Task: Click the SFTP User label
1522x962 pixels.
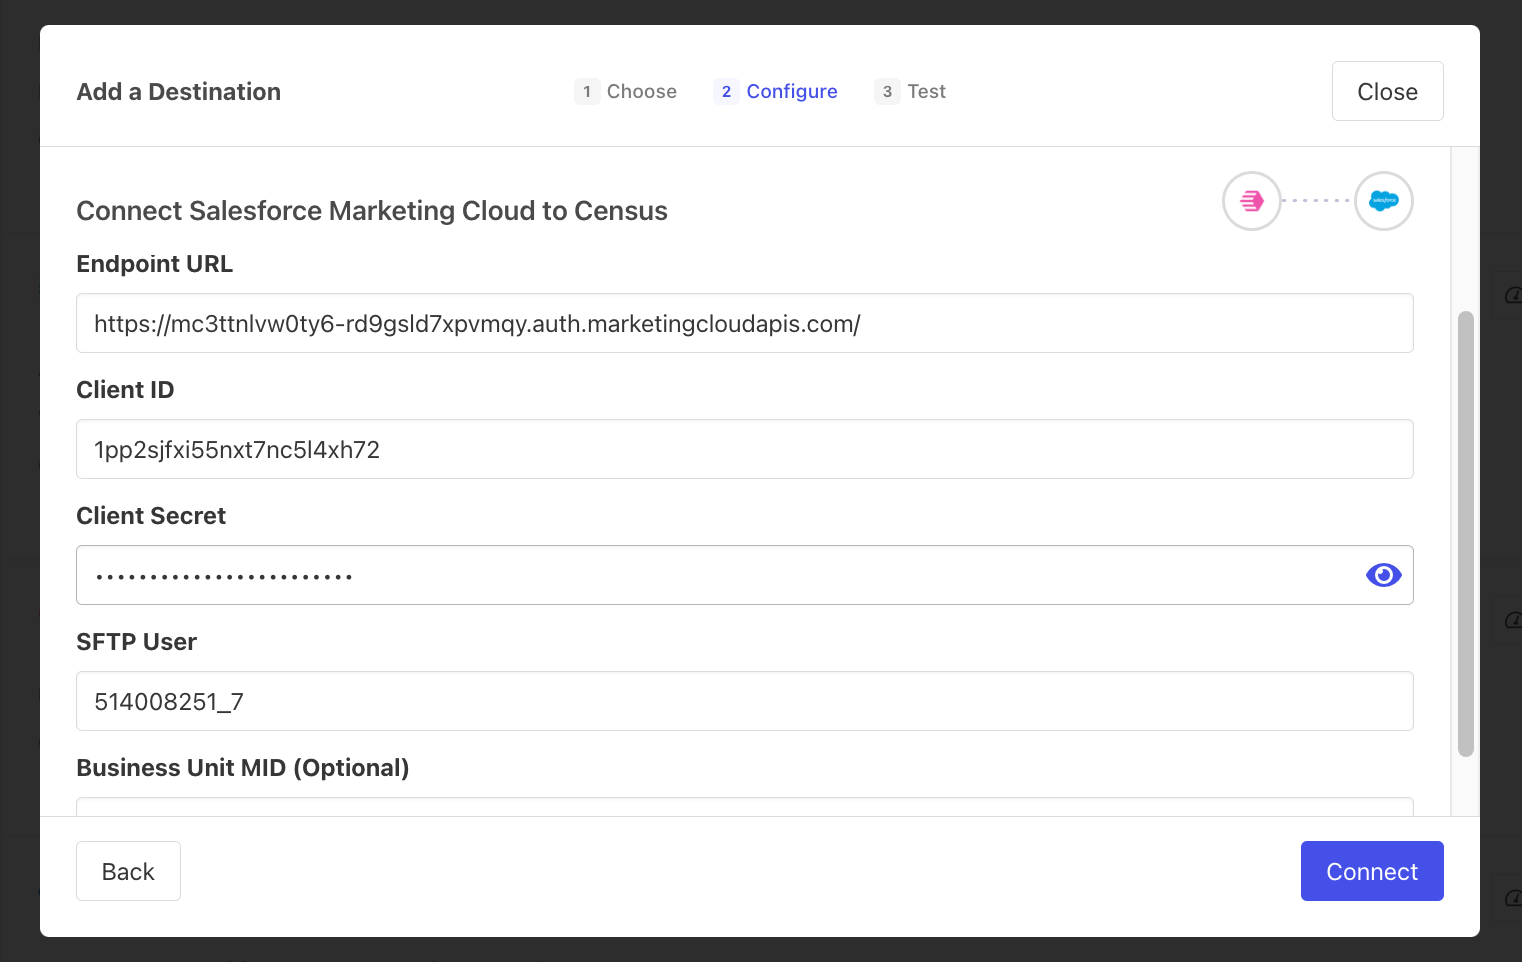Action: [136, 642]
